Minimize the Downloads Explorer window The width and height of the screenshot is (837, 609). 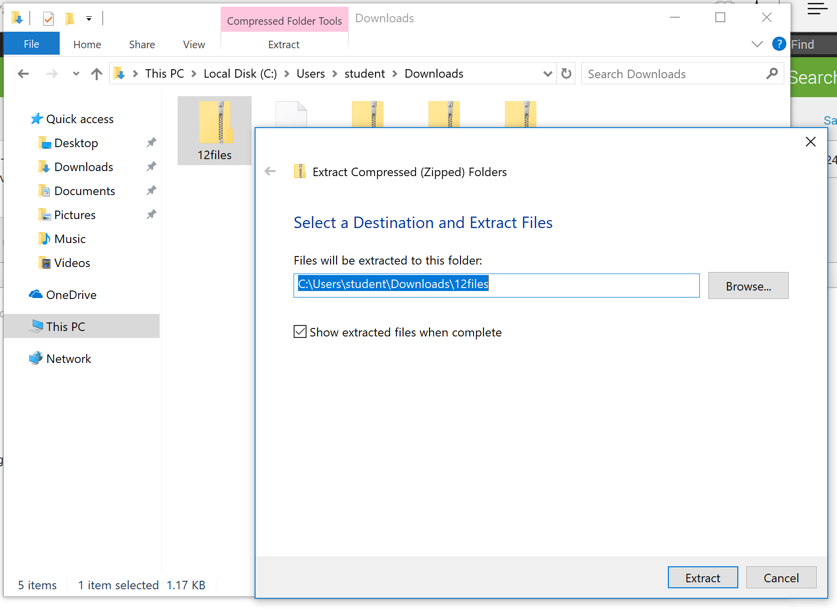click(x=675, y=18)
